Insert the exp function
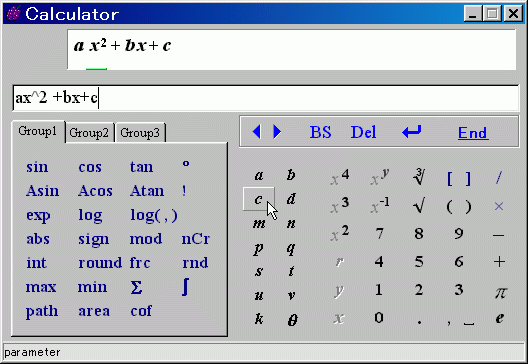 (x=38, y=216)
